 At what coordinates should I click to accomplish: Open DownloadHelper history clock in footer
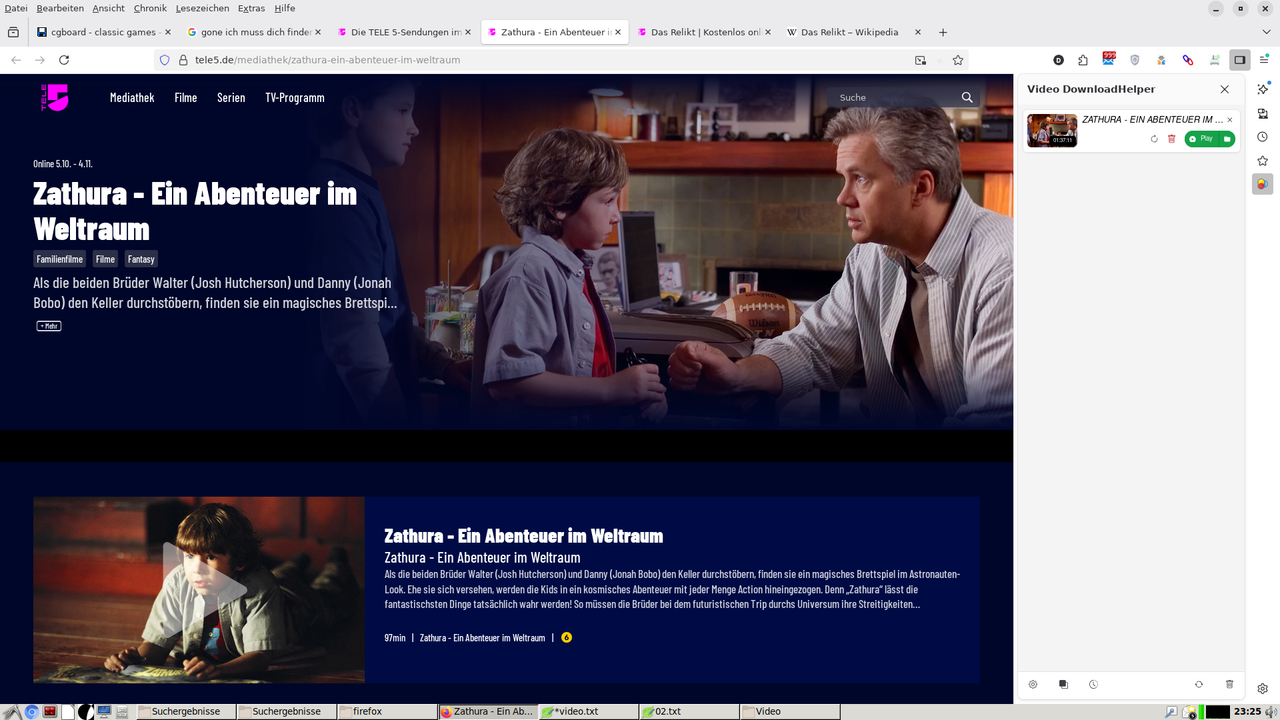[x=1093, y=684]
